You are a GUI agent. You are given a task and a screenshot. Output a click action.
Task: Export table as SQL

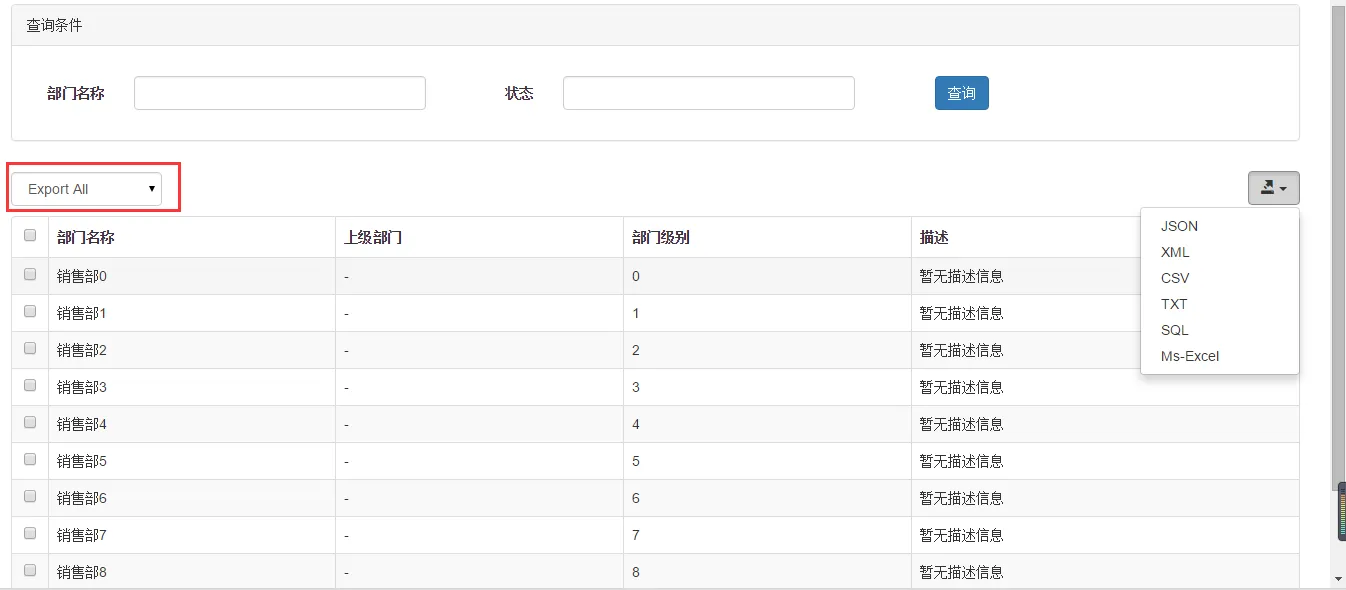[x=1175, y=330]
